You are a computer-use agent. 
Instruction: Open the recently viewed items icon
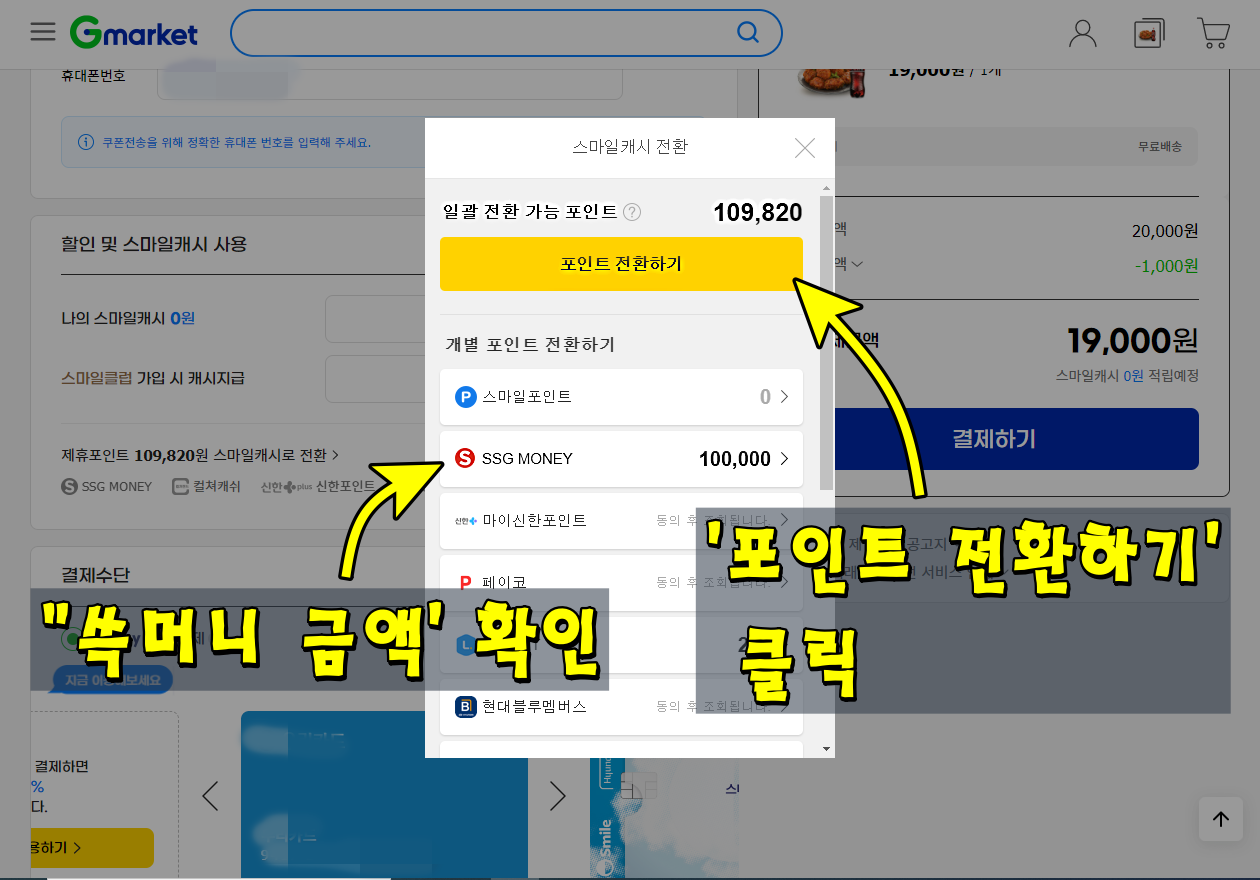pos(1149,34)
